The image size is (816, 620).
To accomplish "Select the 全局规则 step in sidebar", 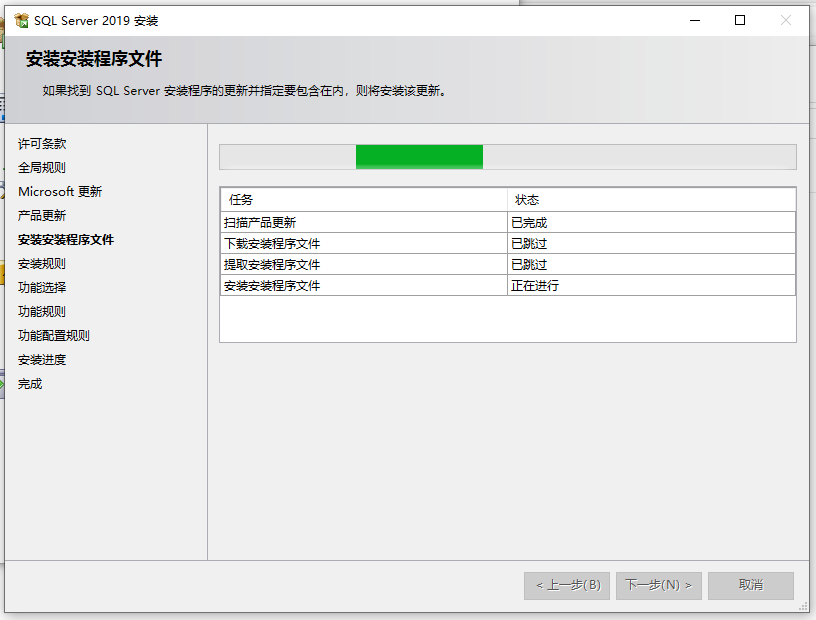I will (42, 168).
